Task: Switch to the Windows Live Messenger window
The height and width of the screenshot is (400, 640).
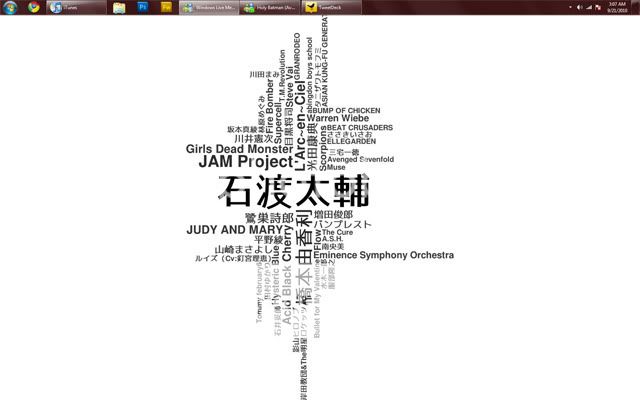Action: [209, 7]
